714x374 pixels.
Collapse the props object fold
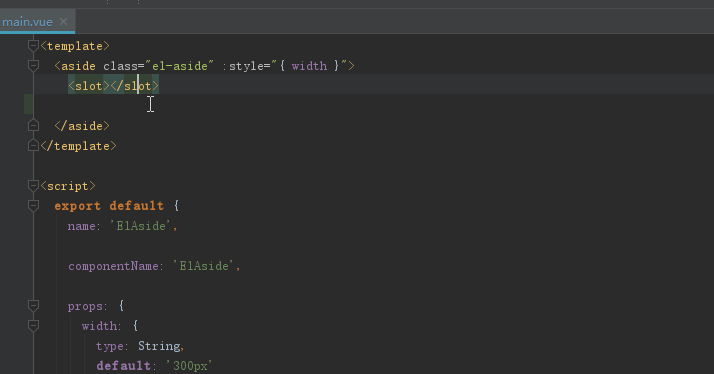pos(33,305)
